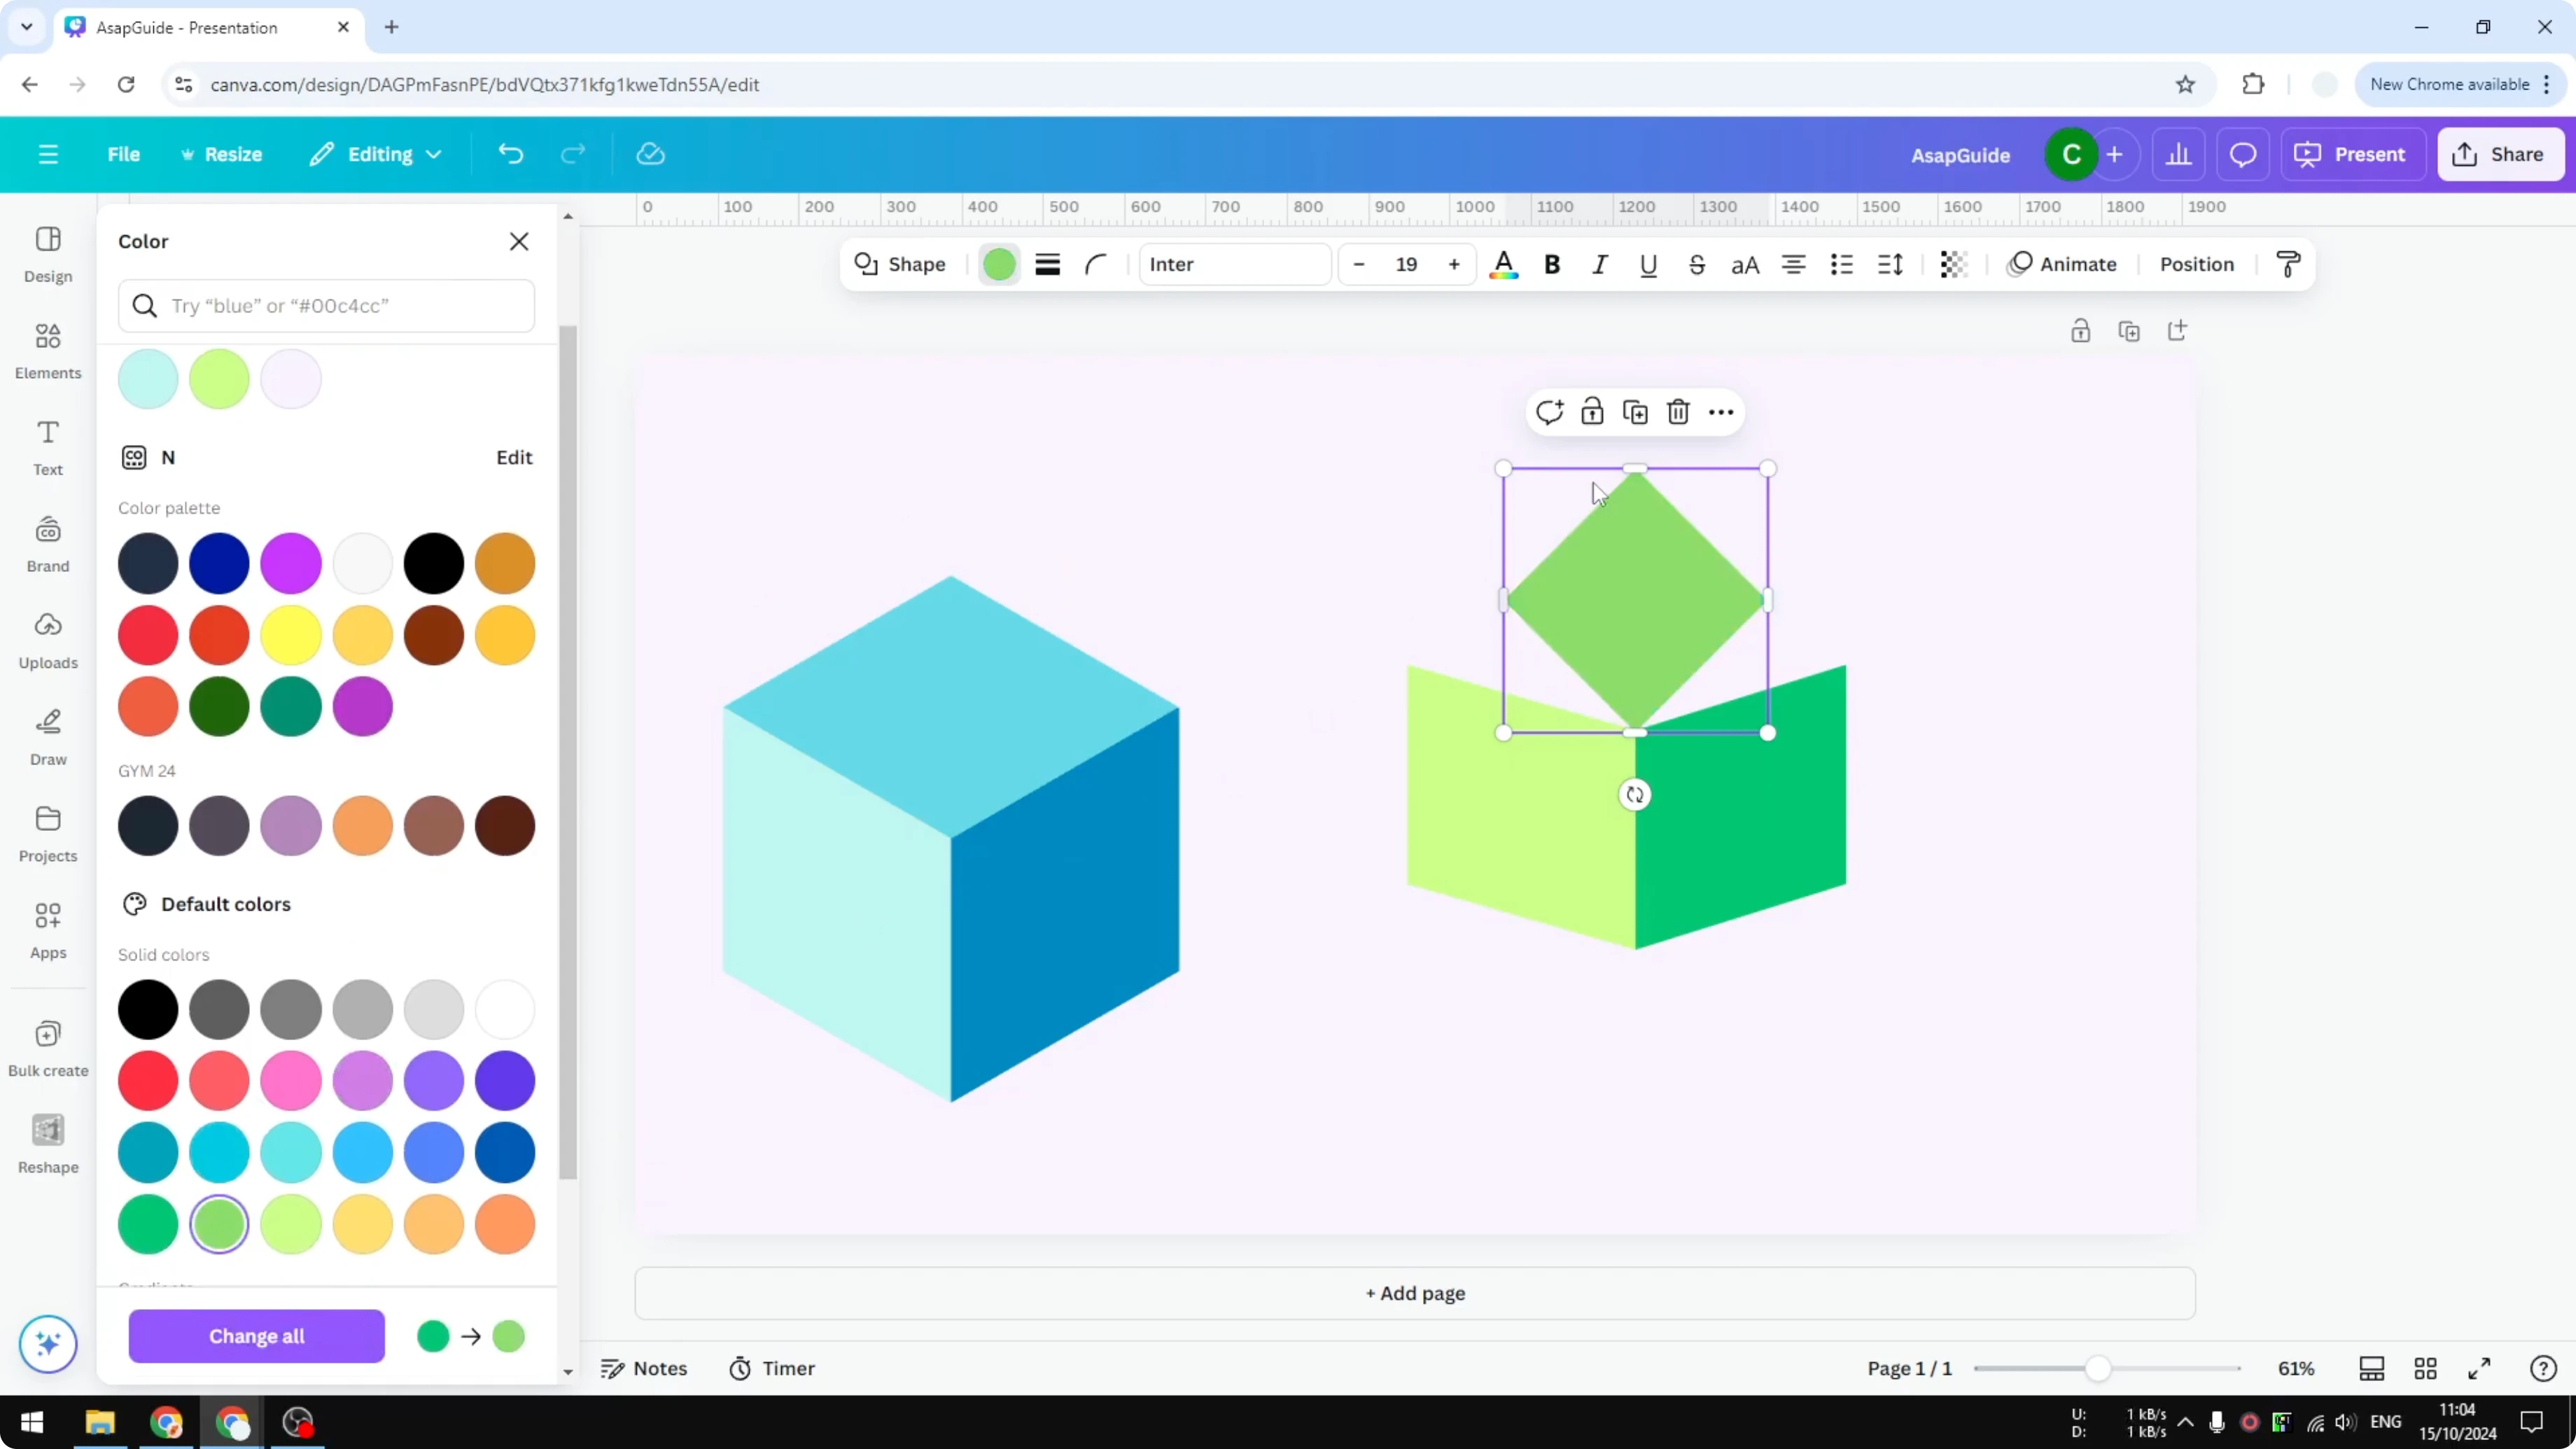Open the Elements panel in sidebar
The image size is (2576, 1449).
coord(47,352)
